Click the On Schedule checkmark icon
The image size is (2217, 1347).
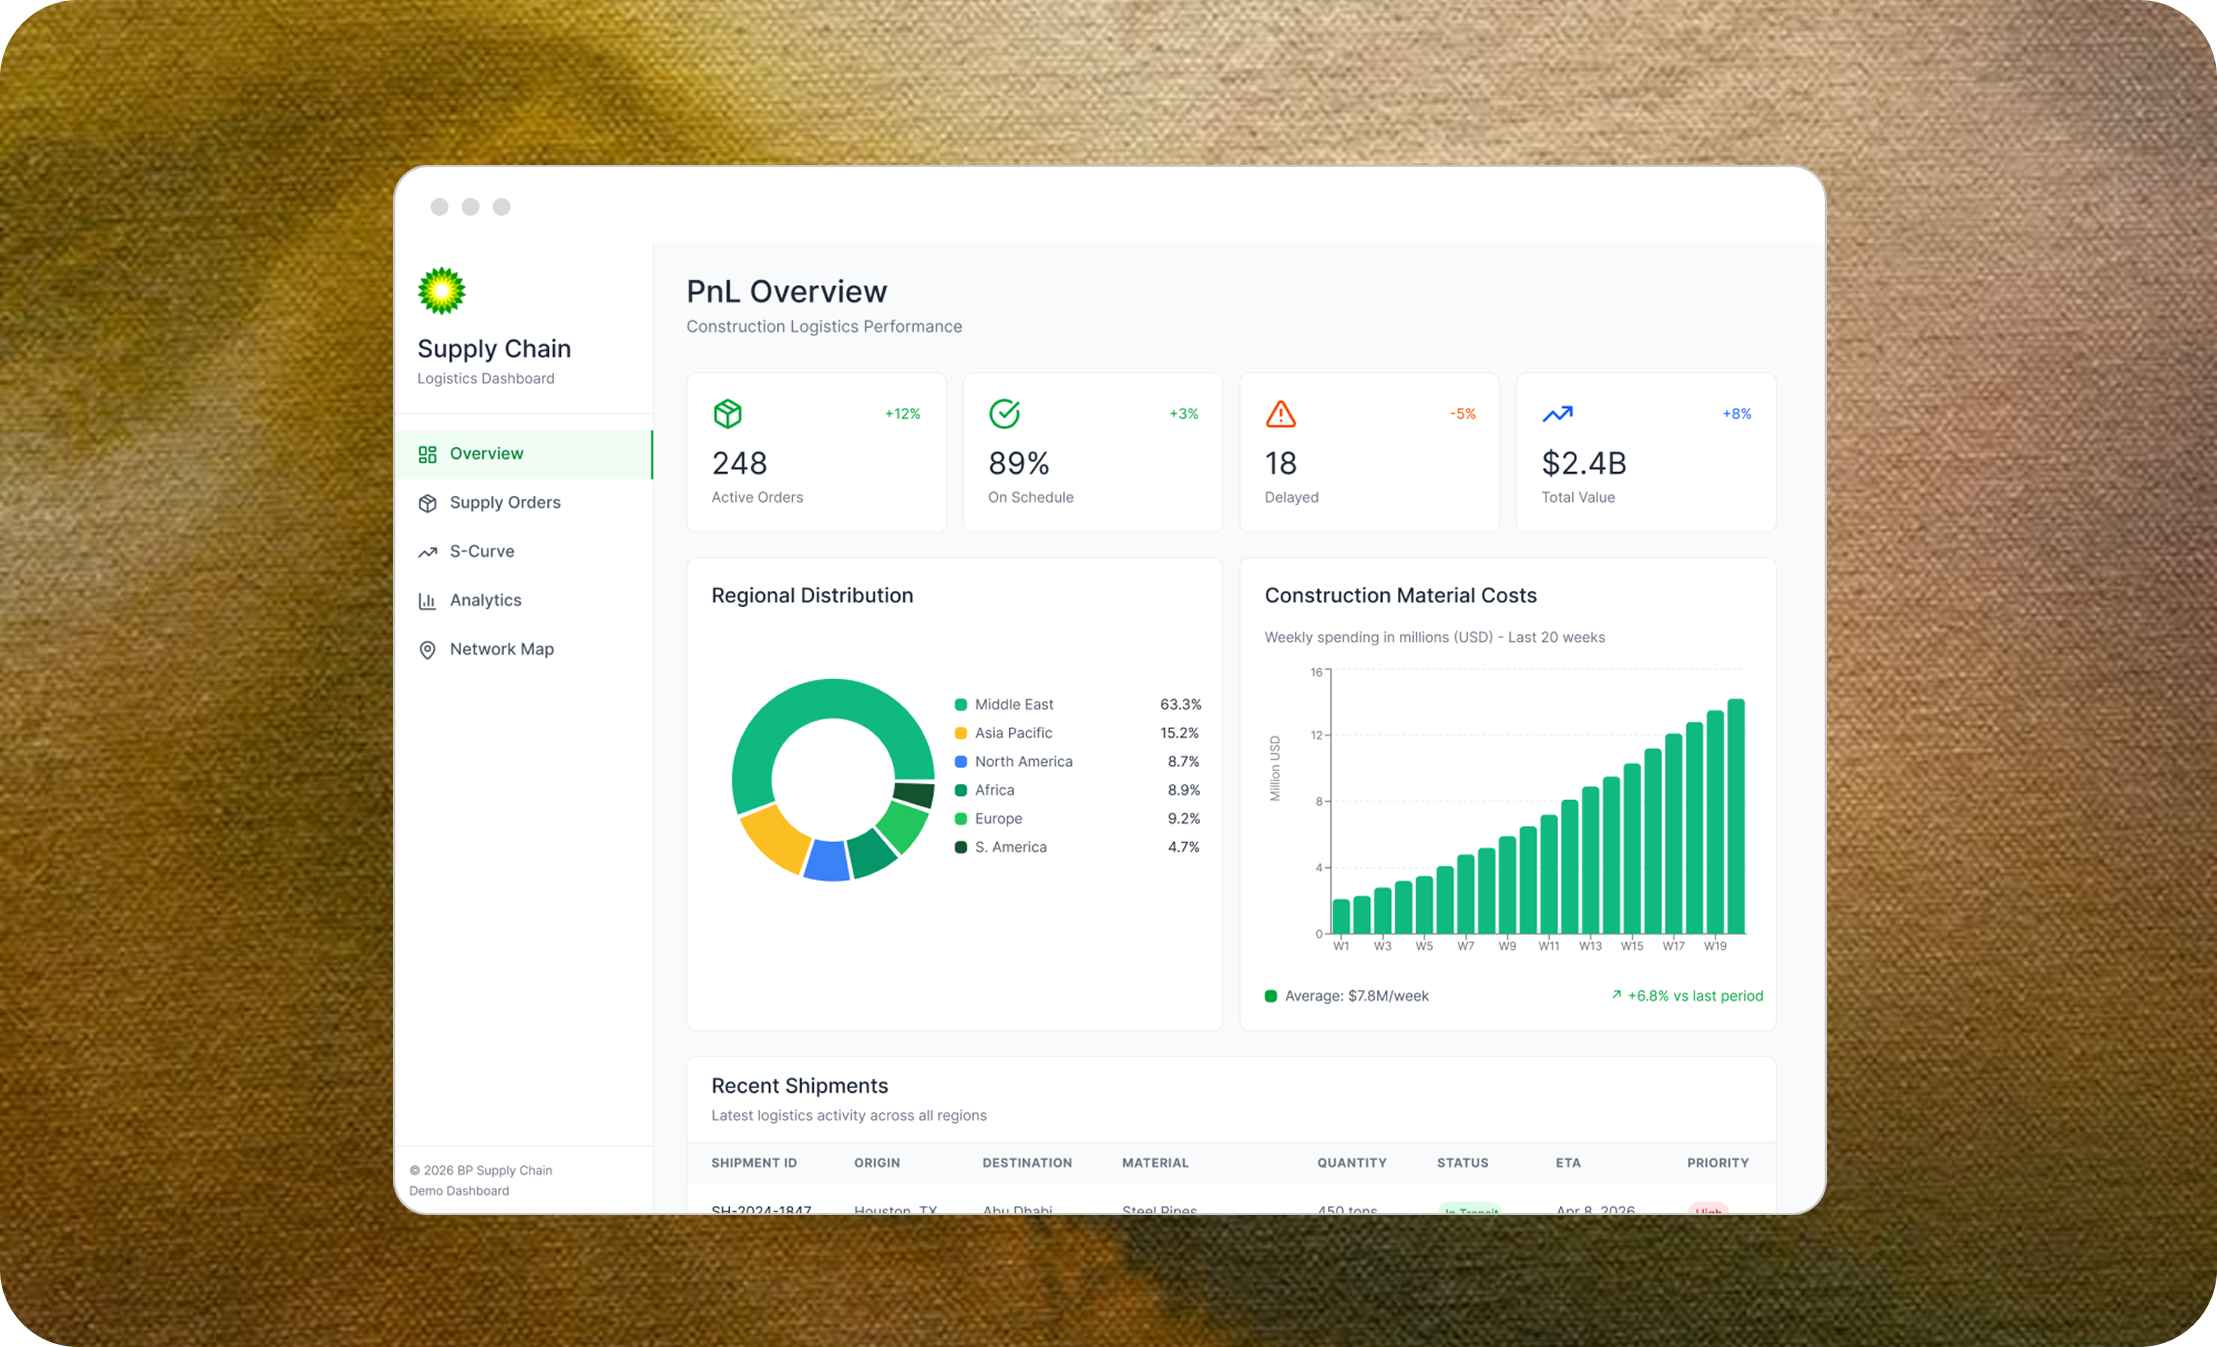(x=1004, y=414)
